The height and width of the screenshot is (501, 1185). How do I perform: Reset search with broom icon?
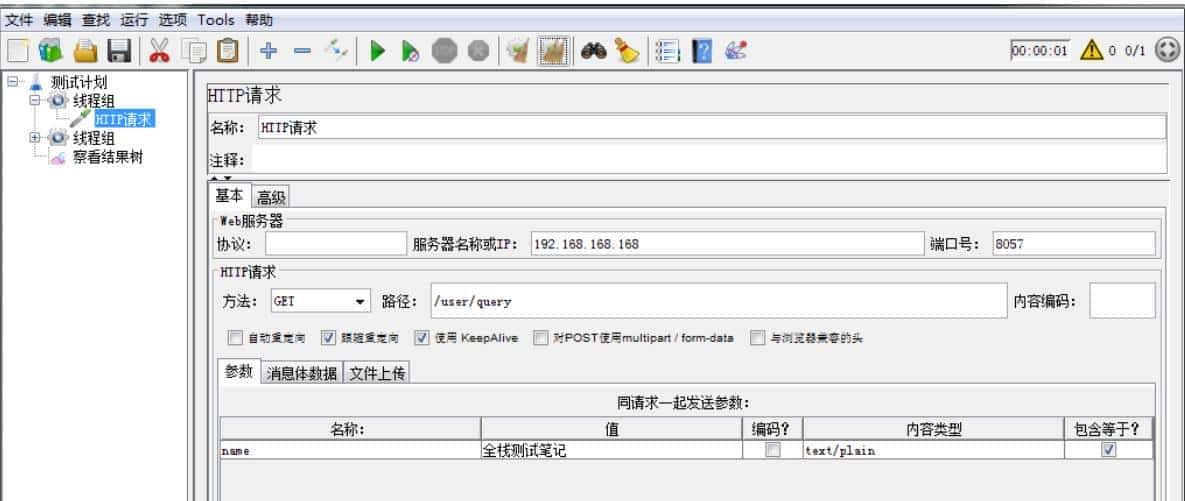click(x=627, y=51)
